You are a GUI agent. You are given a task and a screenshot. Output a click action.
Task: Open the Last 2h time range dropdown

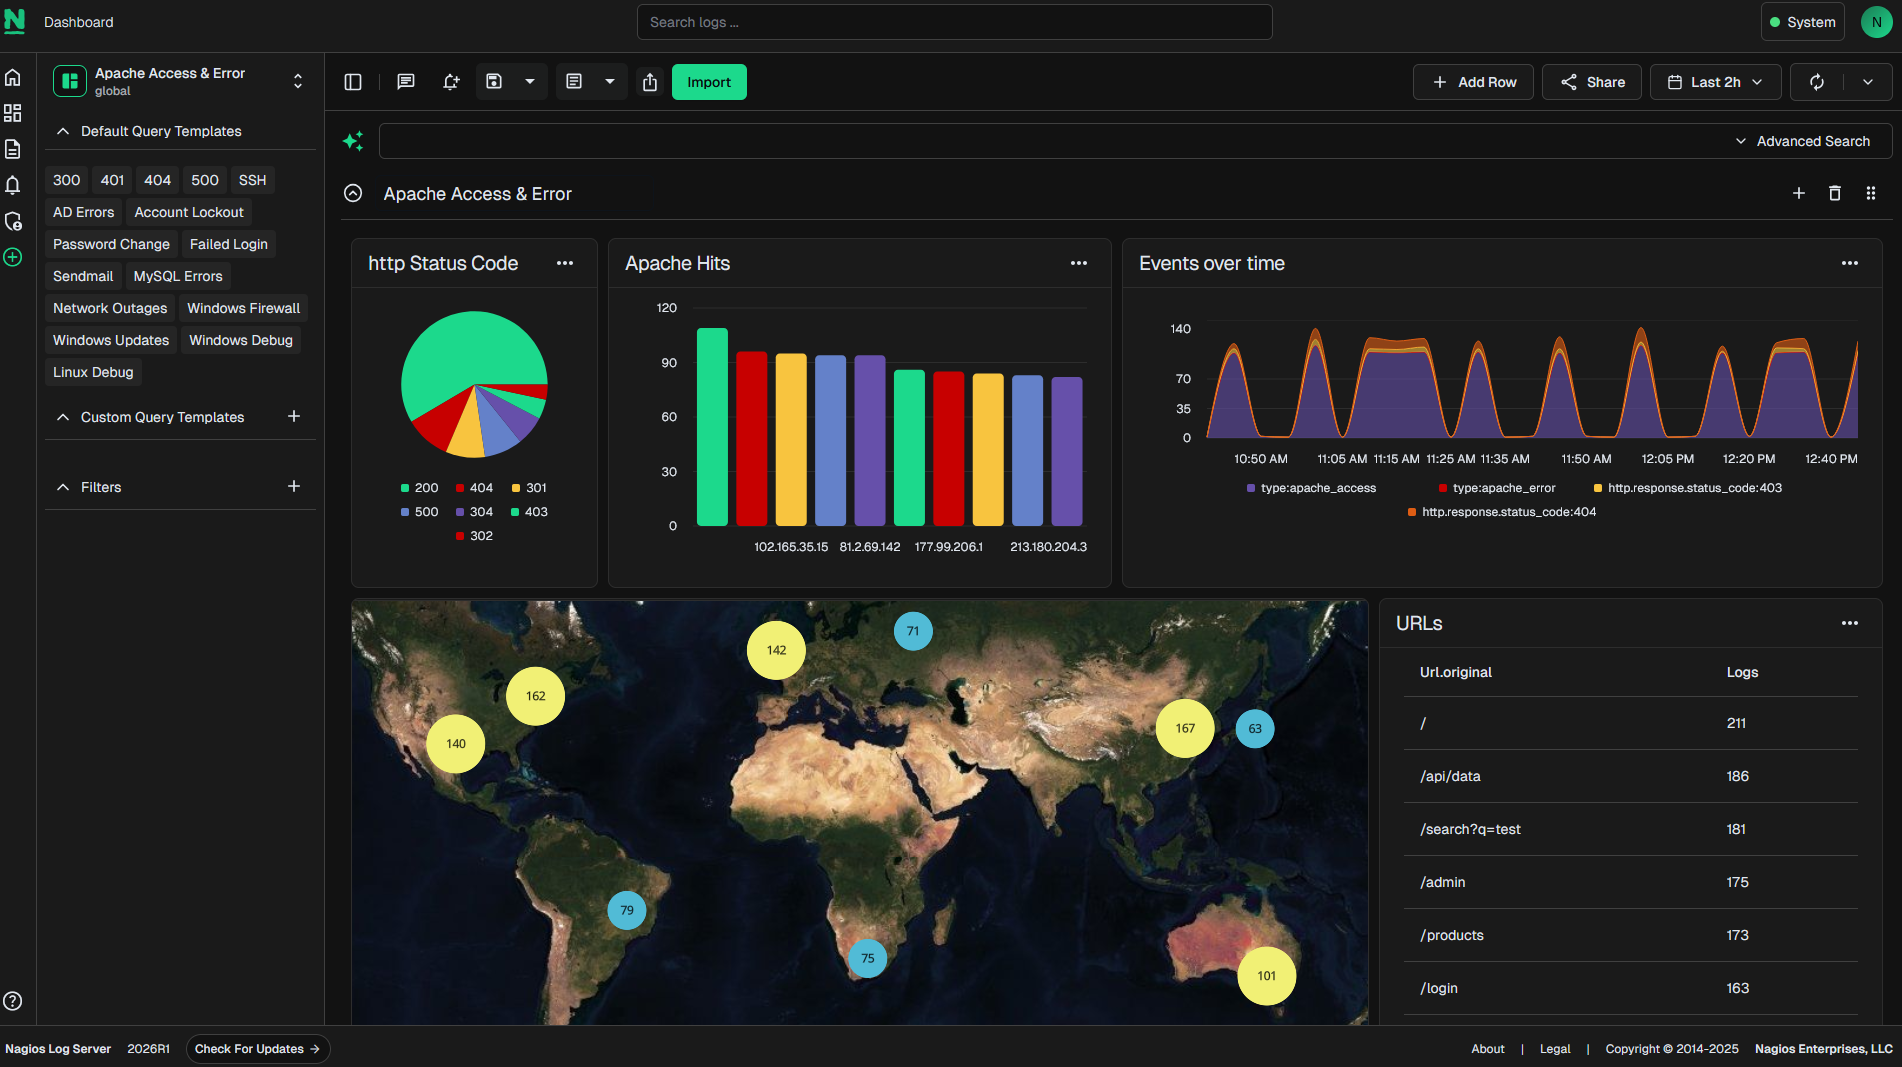click(1714, 82)
